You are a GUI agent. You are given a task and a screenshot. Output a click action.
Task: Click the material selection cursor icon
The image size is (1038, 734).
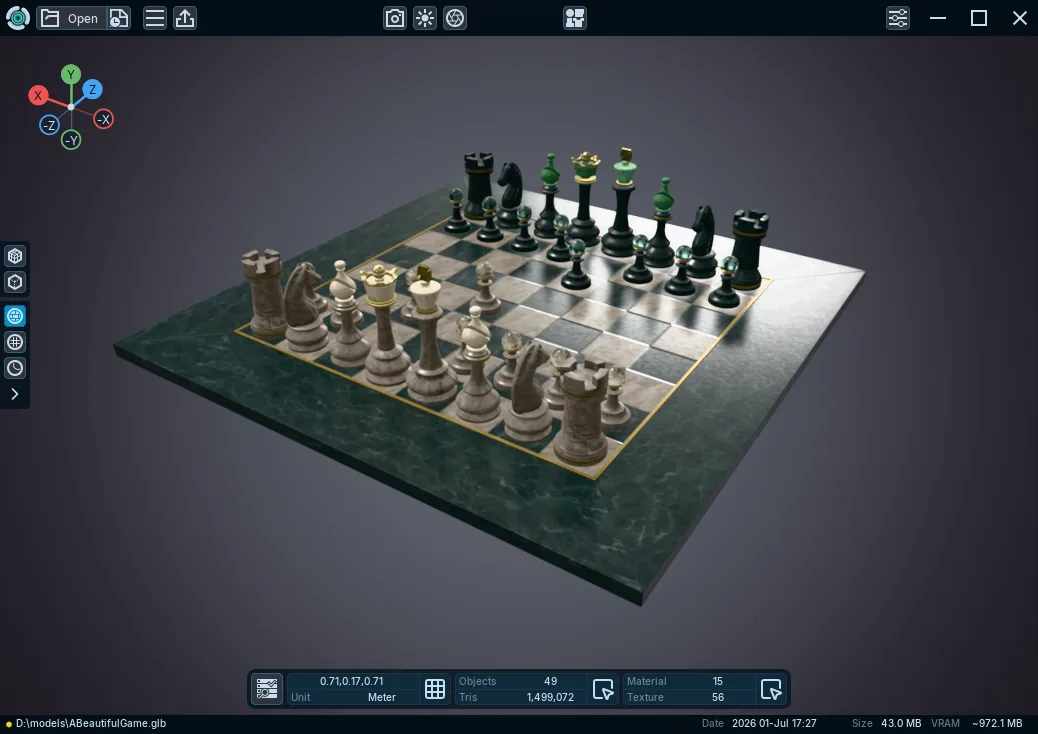click(x=771, y=689)
